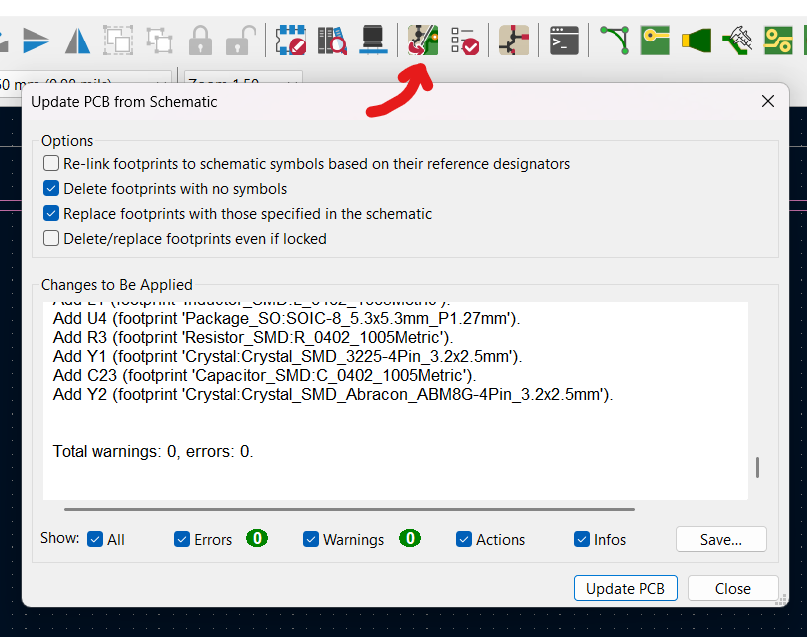This screenshot has width=807, height=637.
Task: Uncheck Delete footprints with no symbols
Action: (x=51, y=188)
